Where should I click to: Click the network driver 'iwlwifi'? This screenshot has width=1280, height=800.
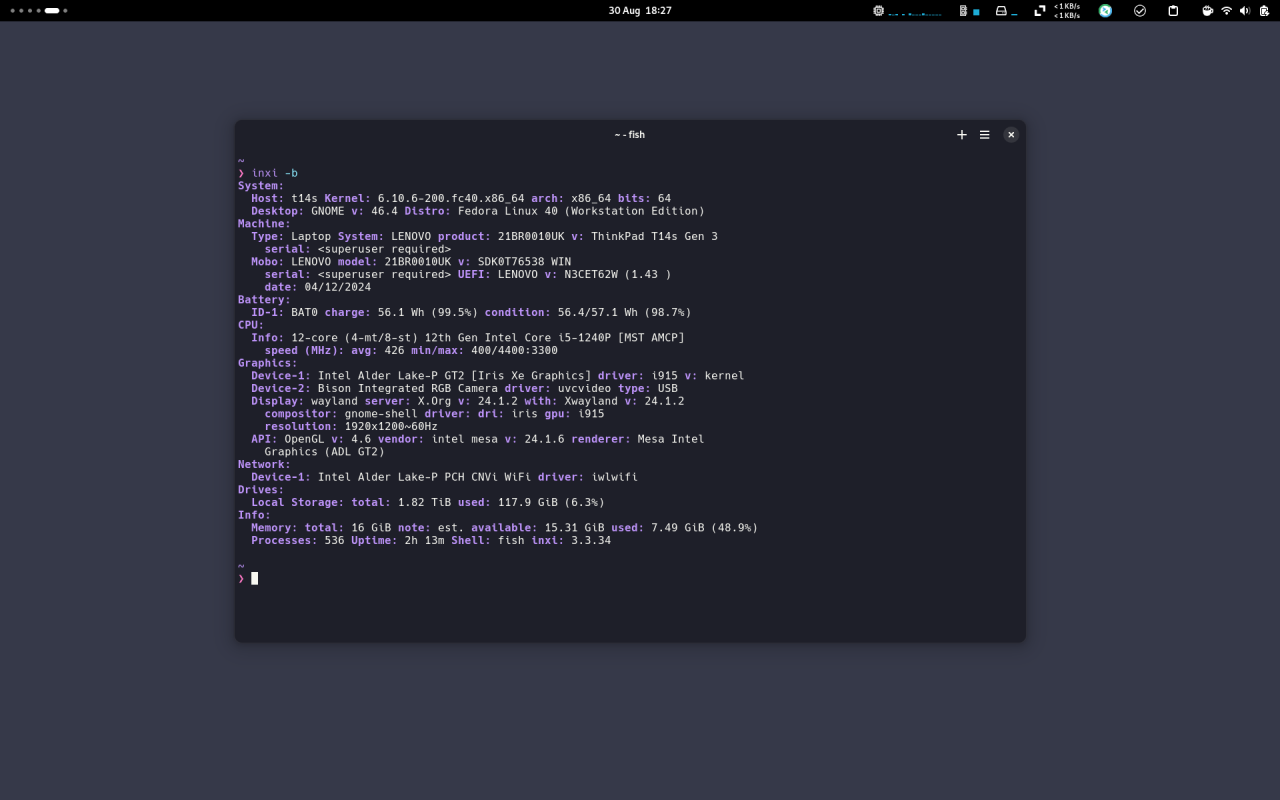(614, 477)
